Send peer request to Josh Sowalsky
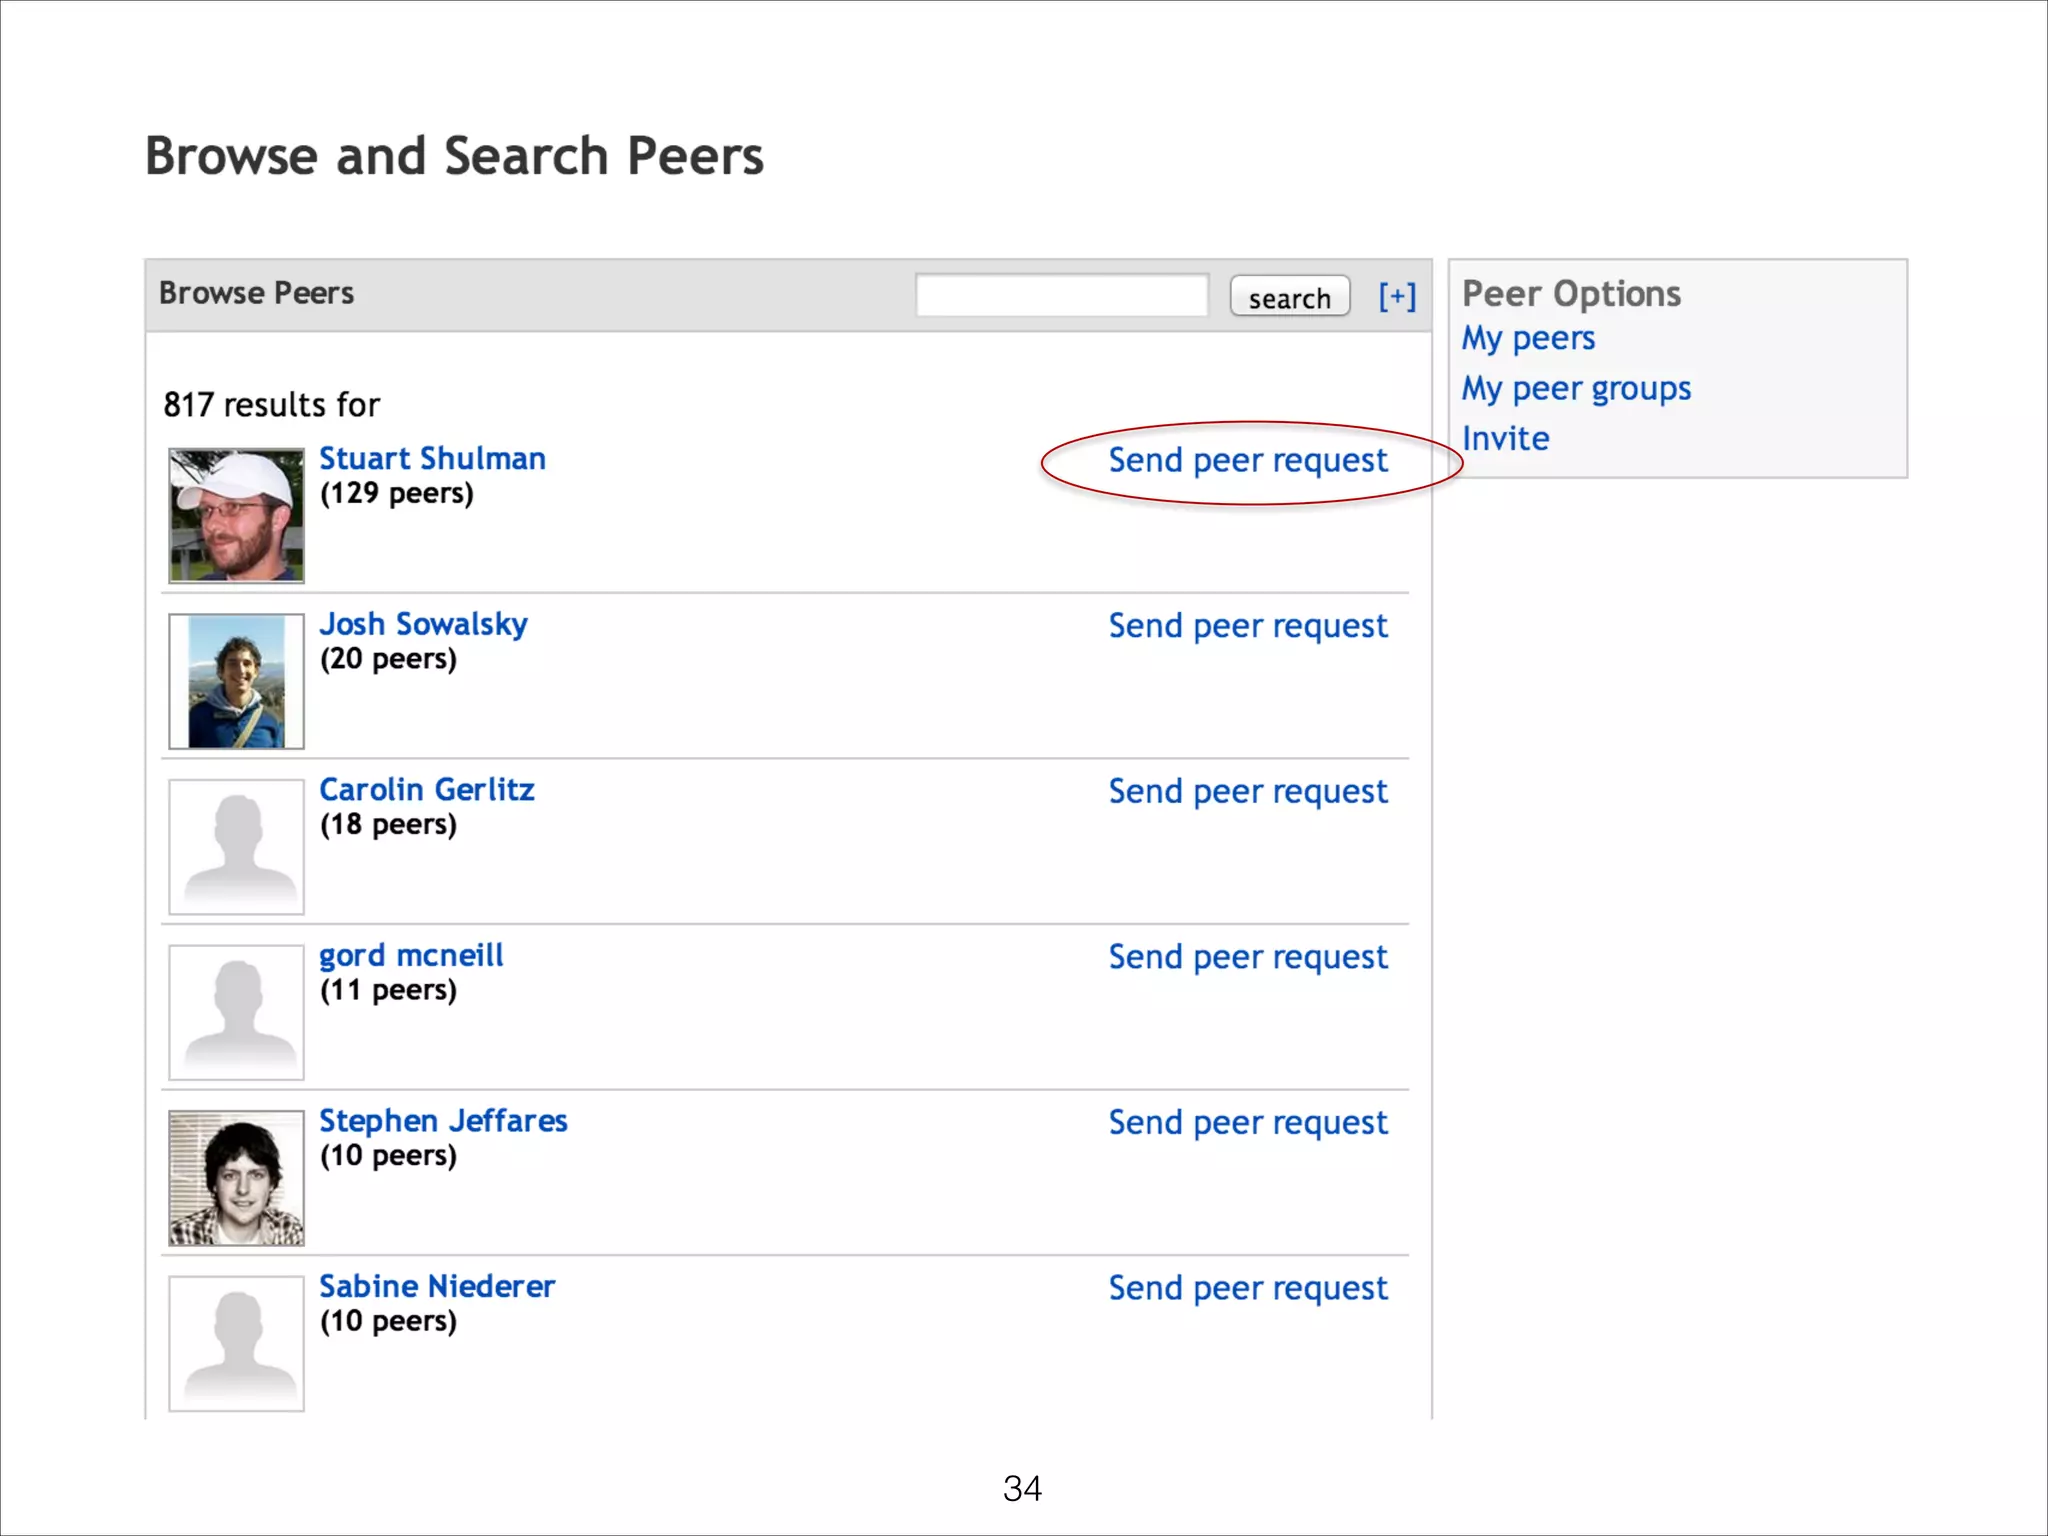The image size is (2048, 1536). (1247, 626)
